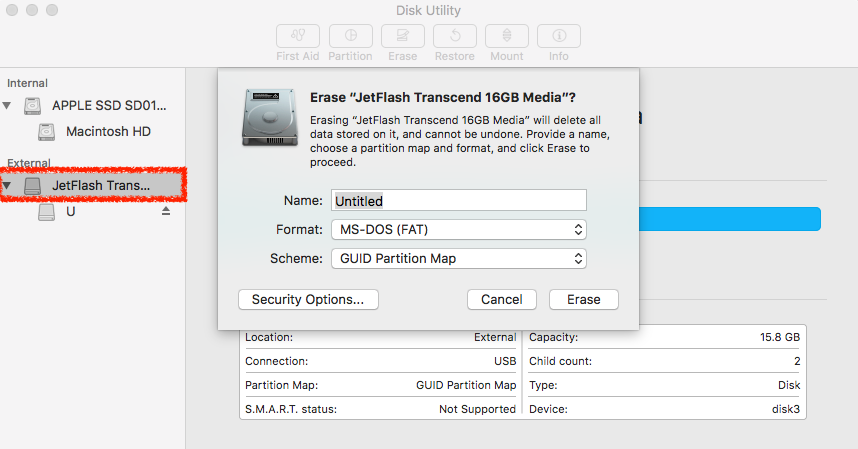The width and height of the screenshot is (858, 449).
Task: Cancel the erase dialog
Action: point(502,300)
